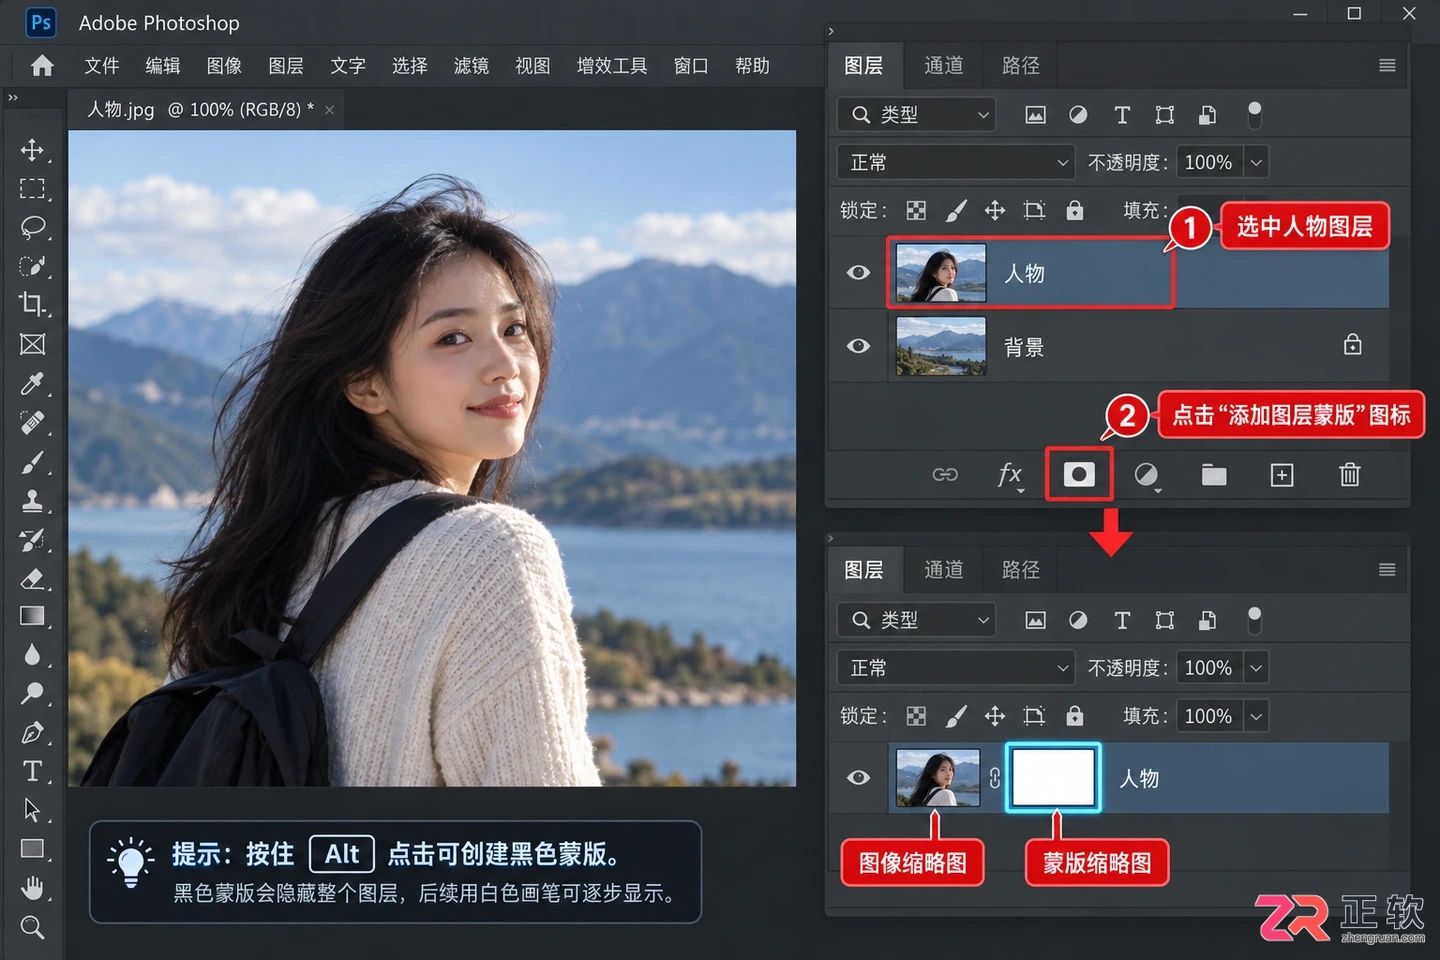Select the History Brush tool

click(x=32, y=539)
